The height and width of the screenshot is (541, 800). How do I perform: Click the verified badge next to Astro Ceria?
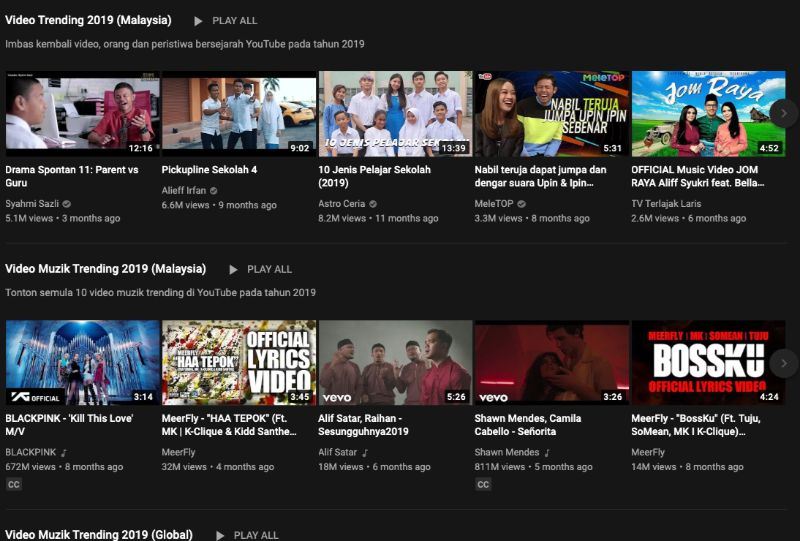373,204
